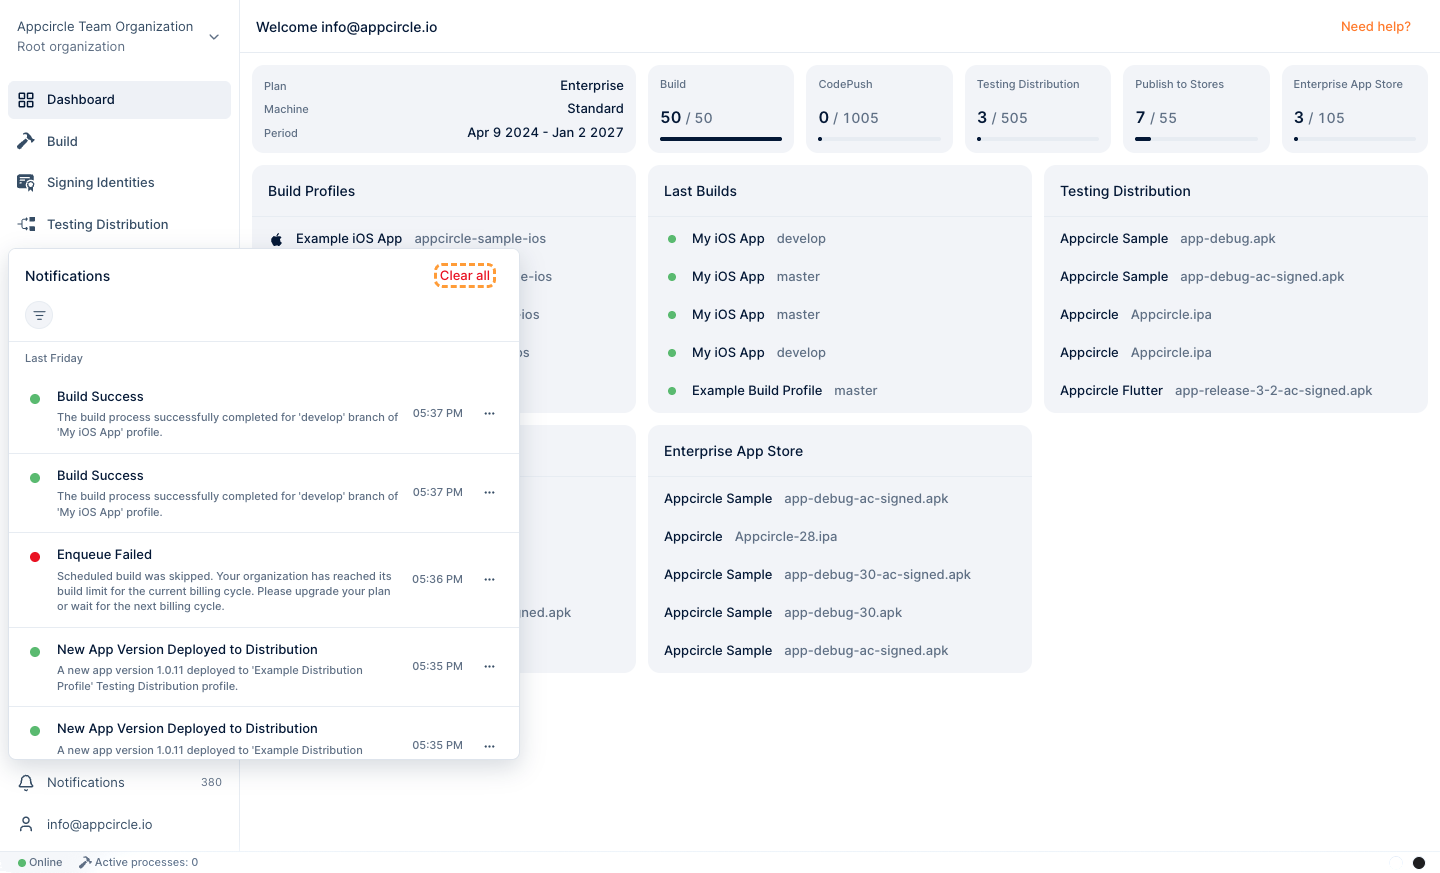Viewport: 1440px width, 873px height.
Task: Open the Plan Enterprise info card
Action: point(444,109)
